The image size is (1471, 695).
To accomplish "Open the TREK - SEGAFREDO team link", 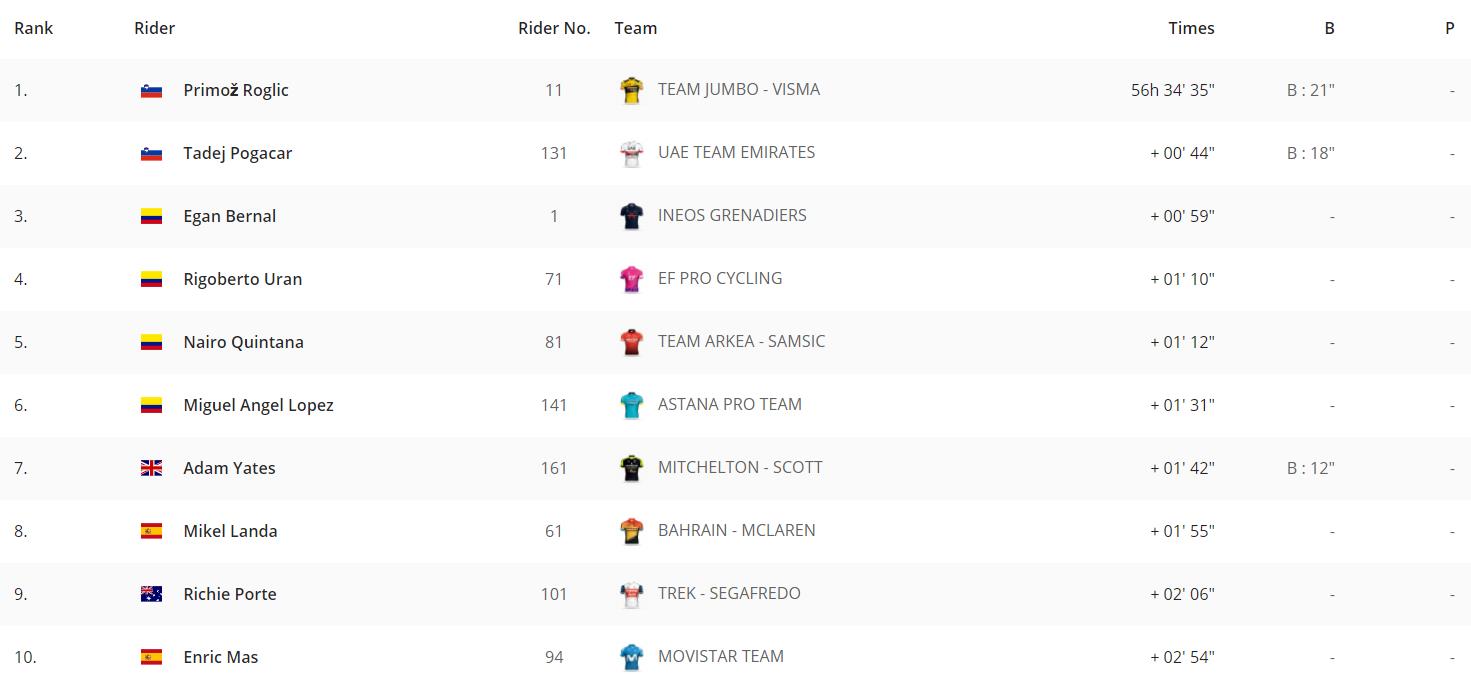I will click(x=729, y=593).
